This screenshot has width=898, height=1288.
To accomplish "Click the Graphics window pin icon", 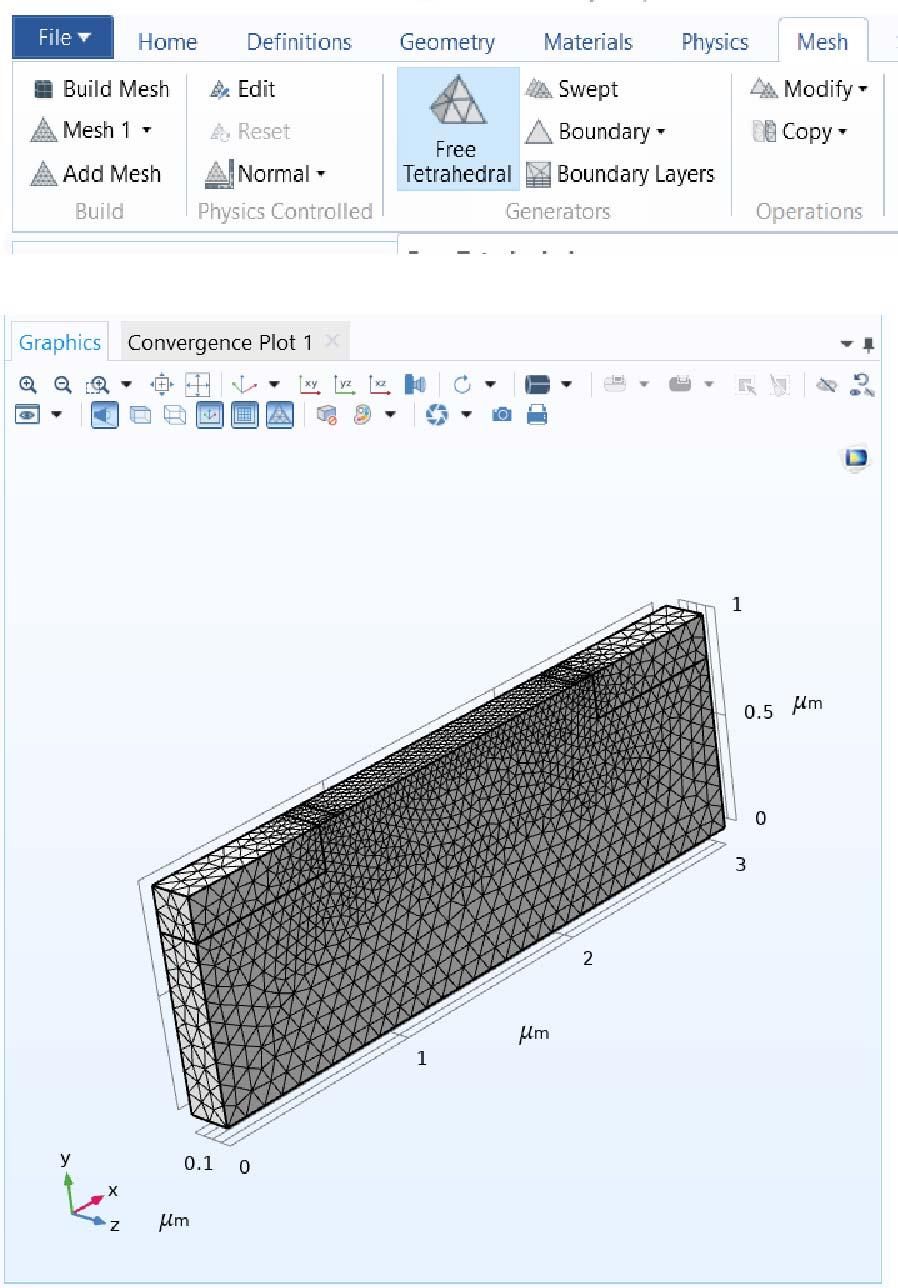I will 868,344.
